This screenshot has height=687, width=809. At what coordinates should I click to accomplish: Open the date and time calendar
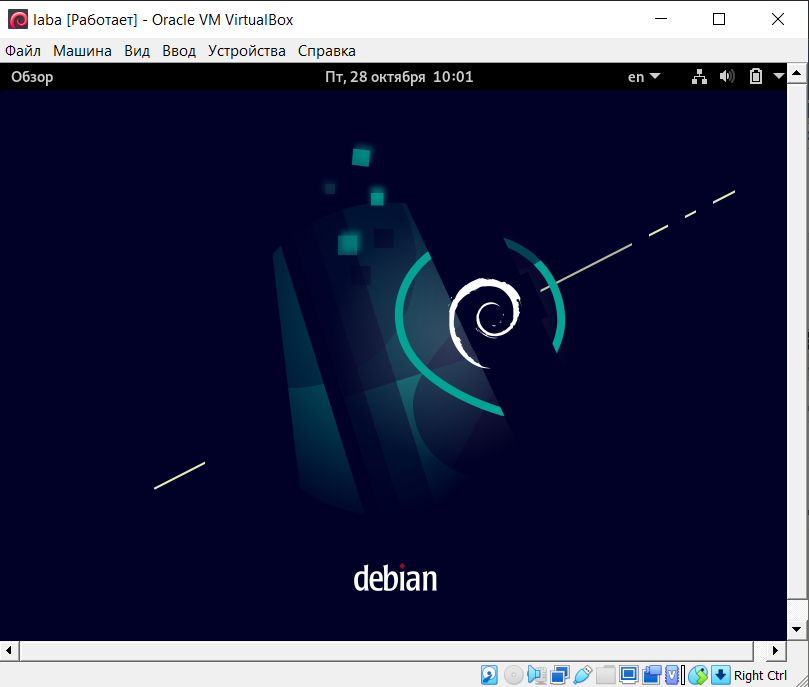[399, 77]
